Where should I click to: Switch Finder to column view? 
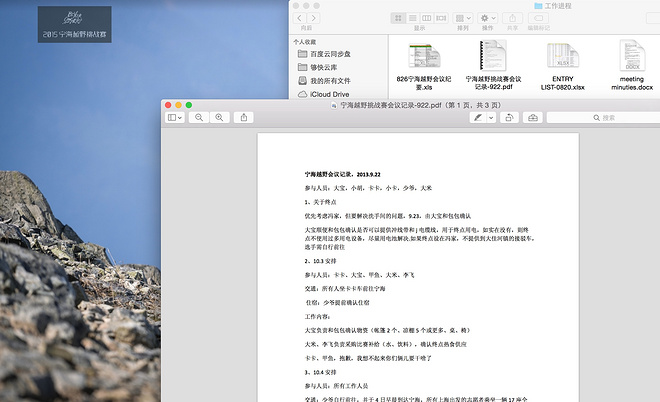tap(426, 18)
